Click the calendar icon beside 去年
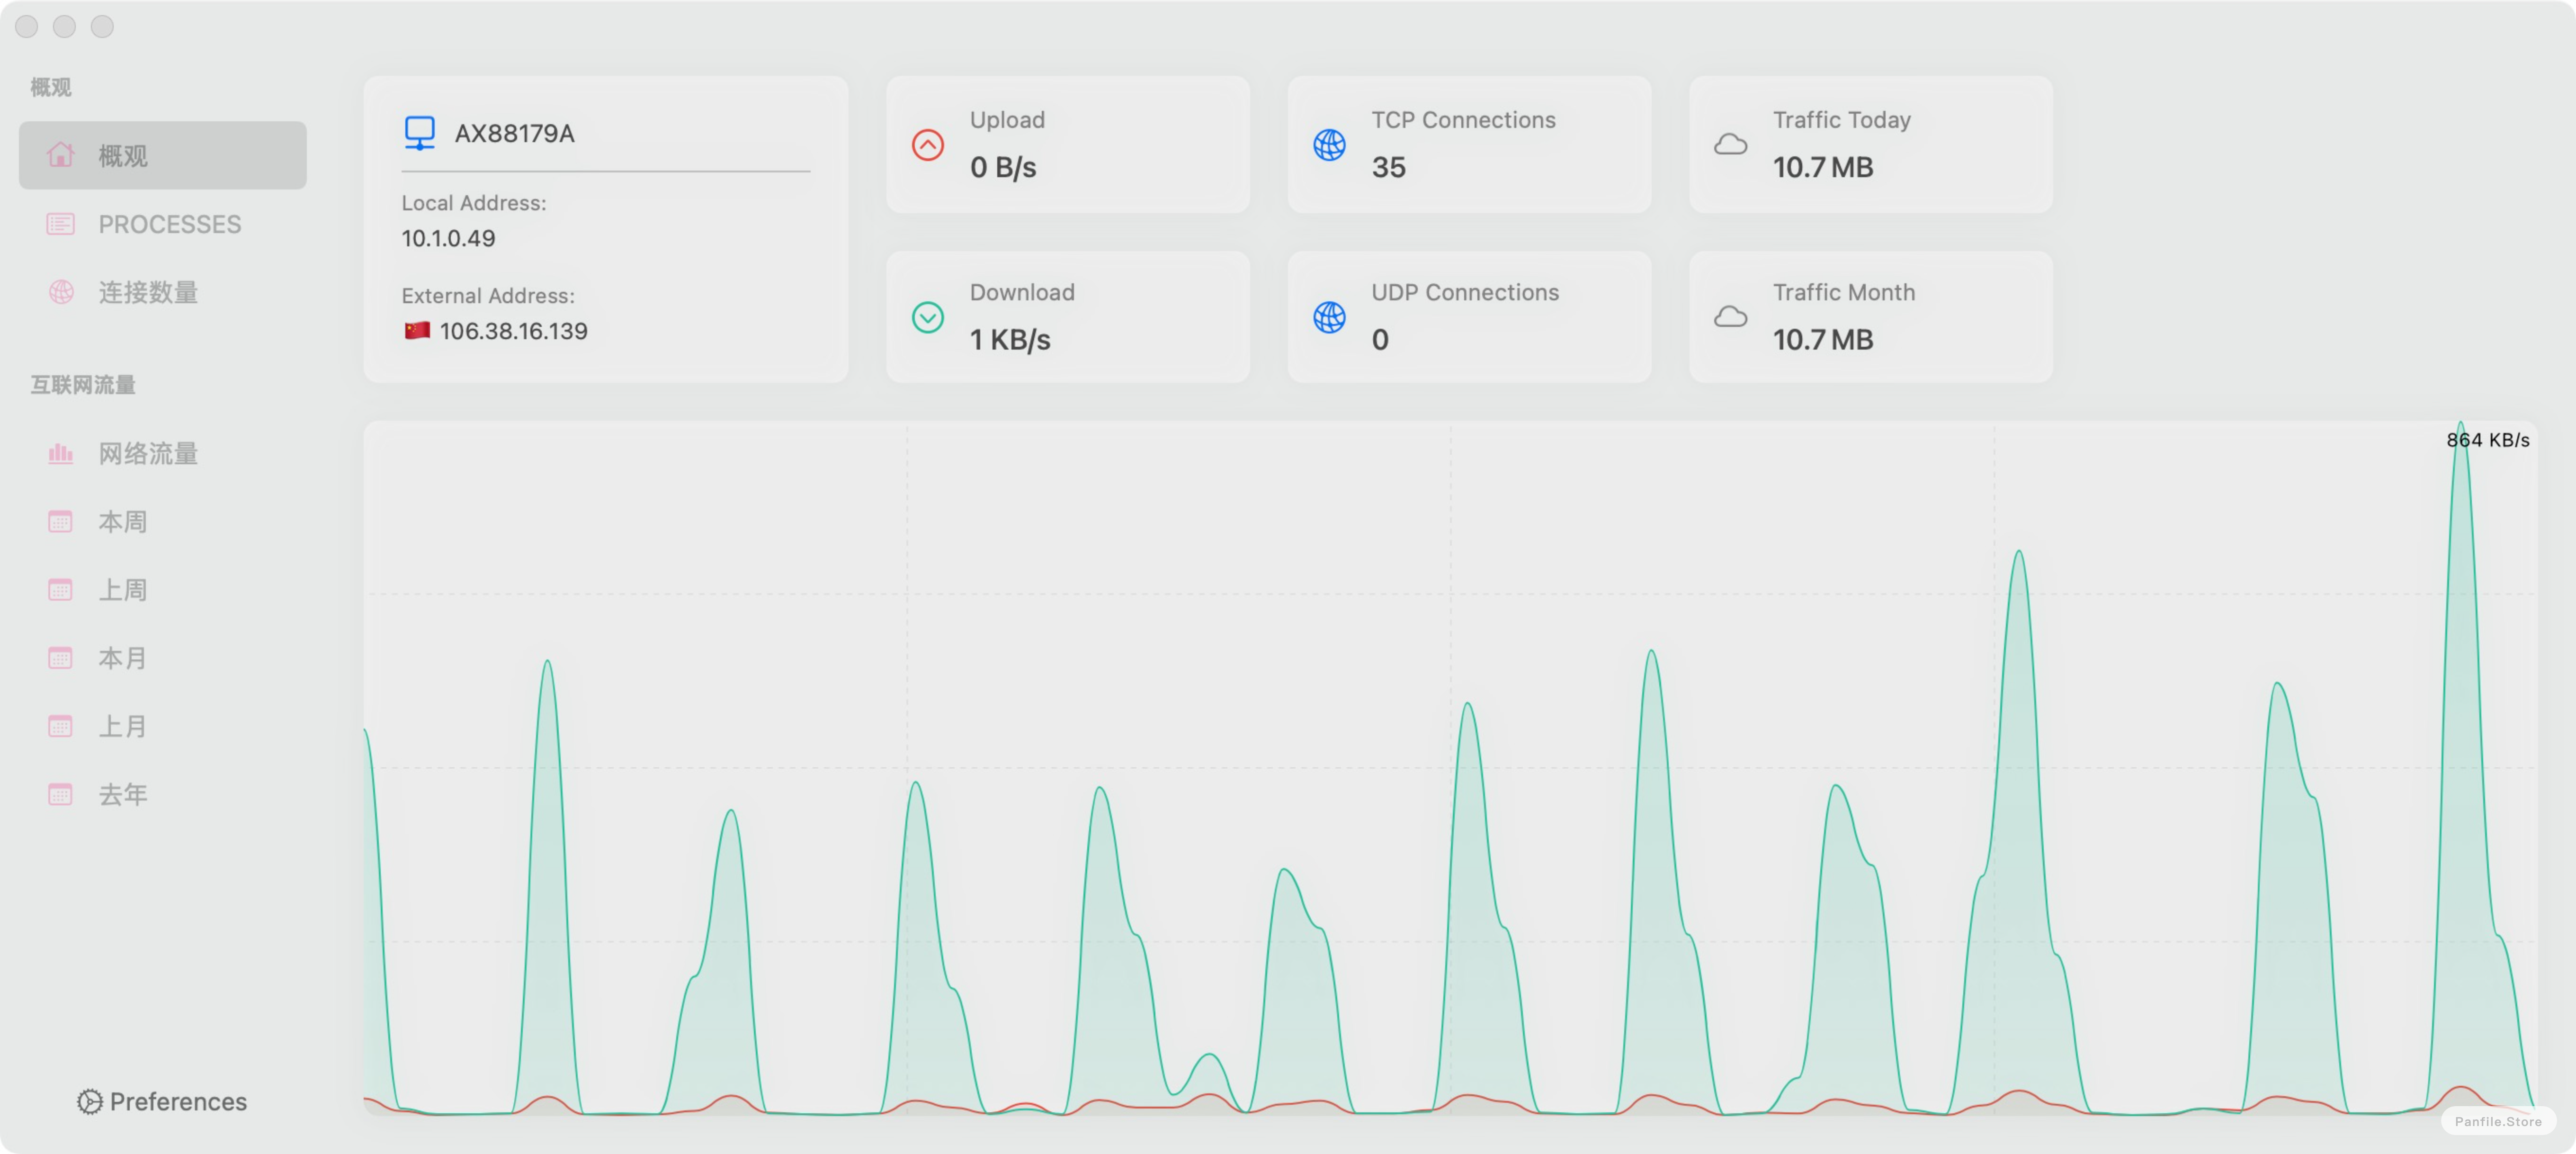The height and width of the screenshot is (1154, 2576). click(x=60, y=794)
